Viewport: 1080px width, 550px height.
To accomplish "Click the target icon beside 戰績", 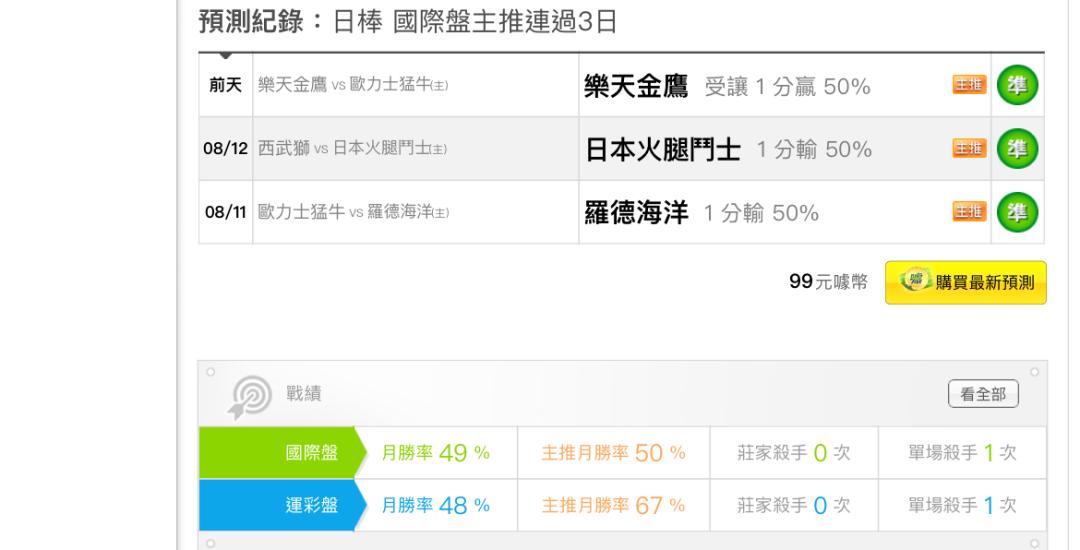I will click(250, 396).
